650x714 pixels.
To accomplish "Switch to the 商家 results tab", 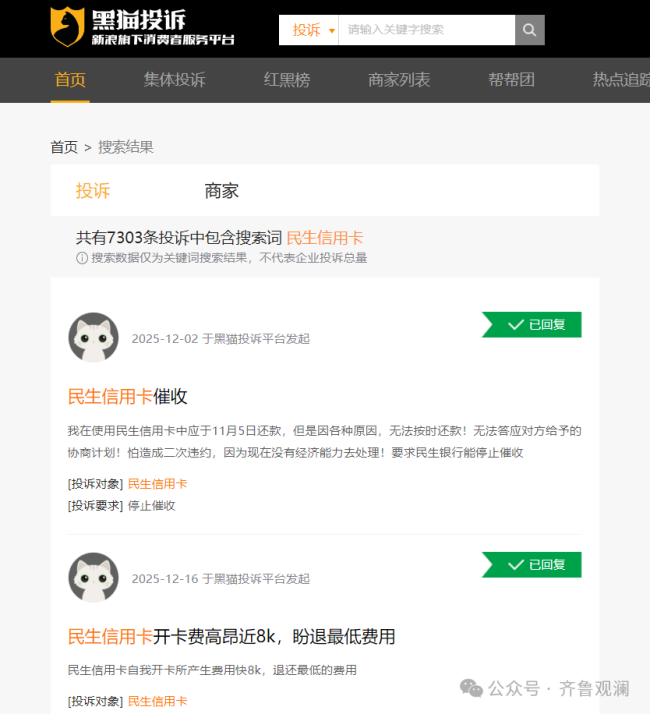I will point(221,190).
